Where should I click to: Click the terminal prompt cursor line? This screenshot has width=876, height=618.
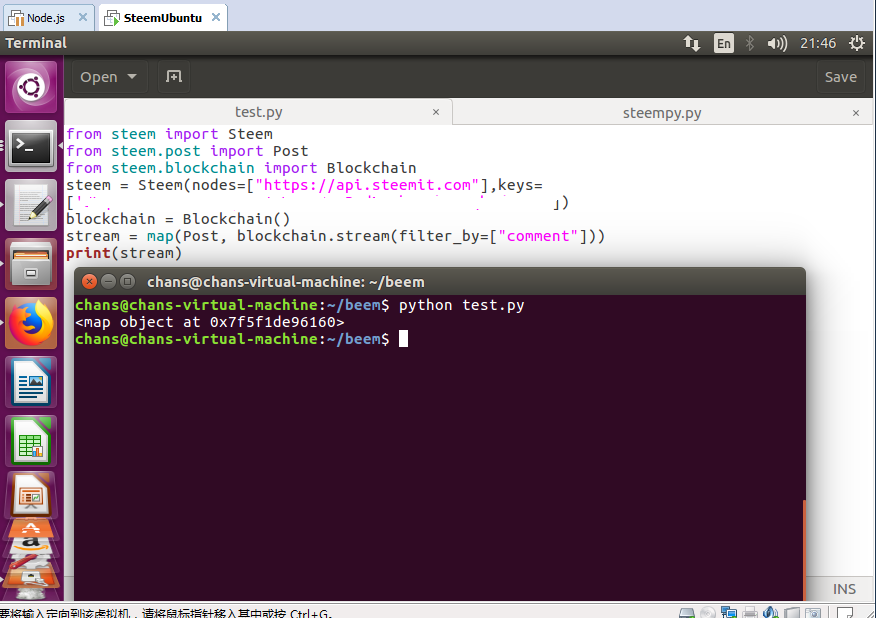241,339
